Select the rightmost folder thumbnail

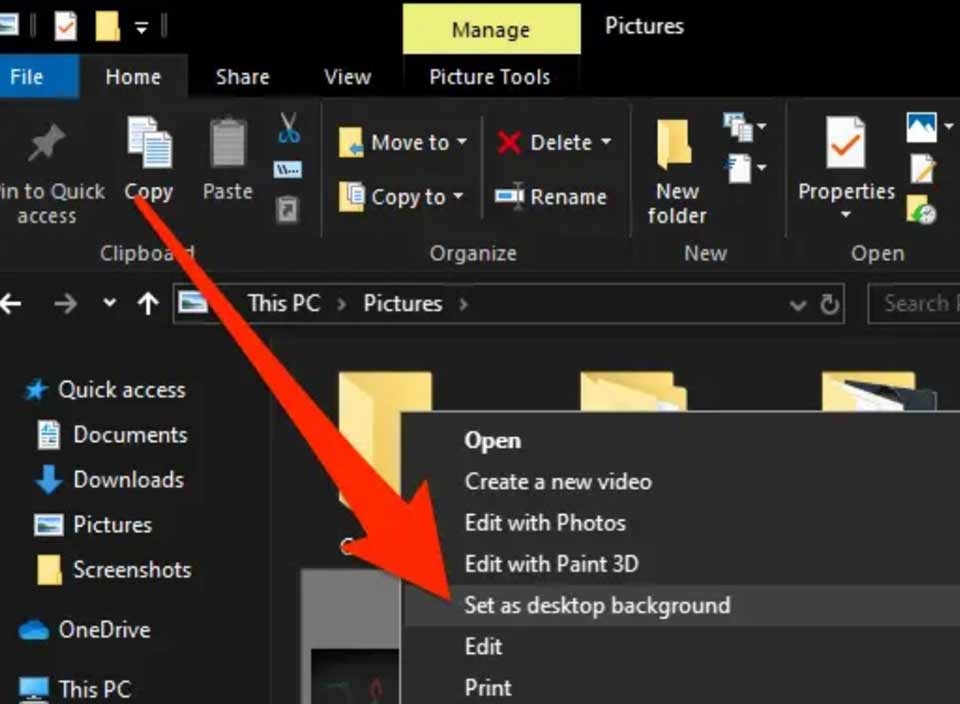pos(879,391)
